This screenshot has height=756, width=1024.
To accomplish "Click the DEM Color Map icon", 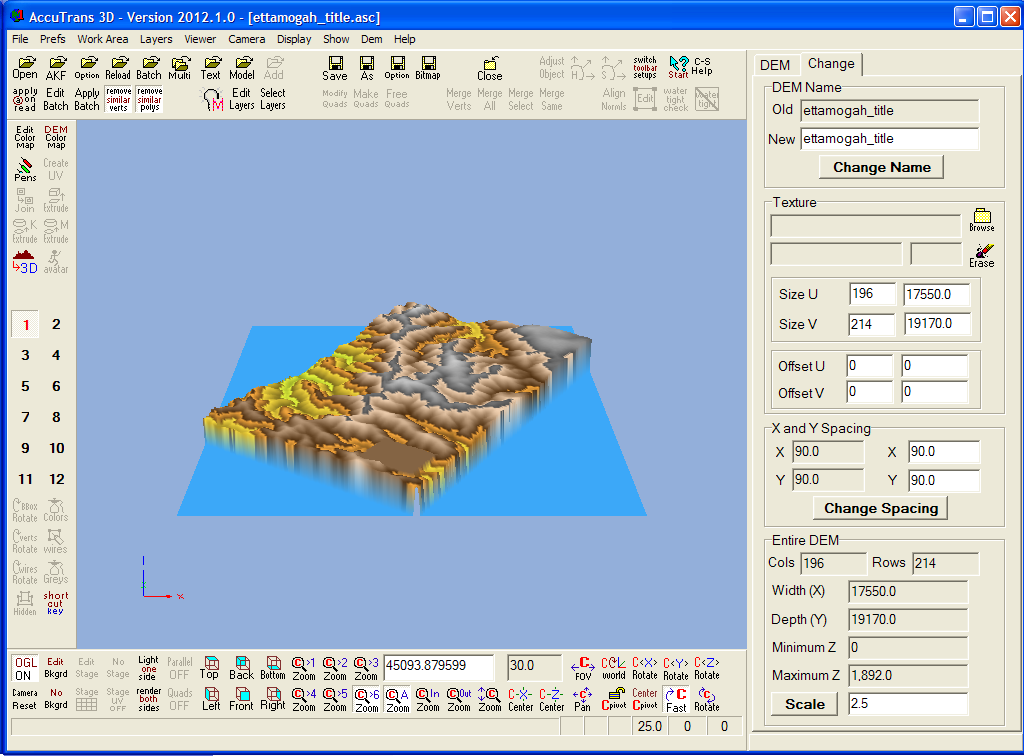I will [56, 136].
